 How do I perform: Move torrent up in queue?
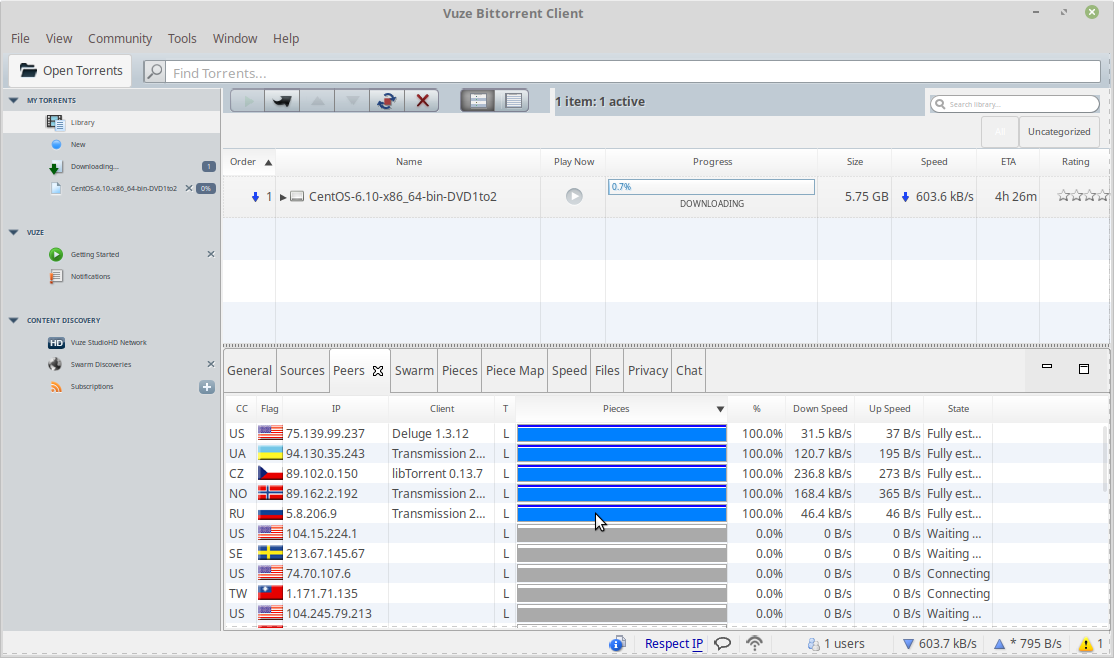point(317,101)
